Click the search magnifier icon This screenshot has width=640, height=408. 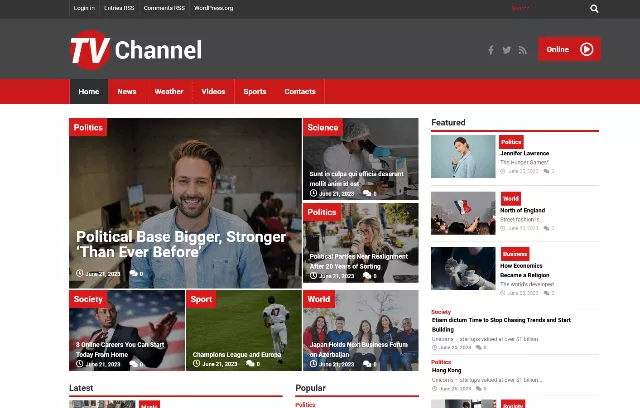click(x=594, y=9)
